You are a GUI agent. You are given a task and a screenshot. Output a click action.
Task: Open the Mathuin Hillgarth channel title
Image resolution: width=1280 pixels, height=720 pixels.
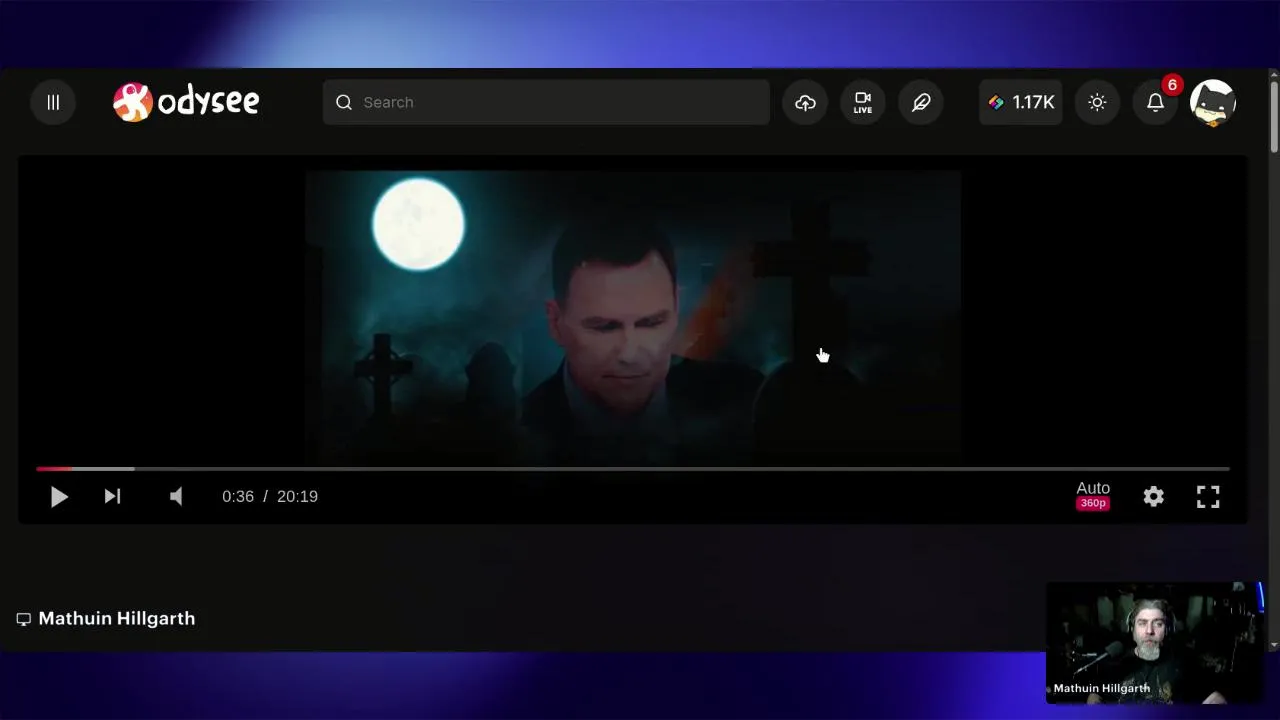(117, 618)
